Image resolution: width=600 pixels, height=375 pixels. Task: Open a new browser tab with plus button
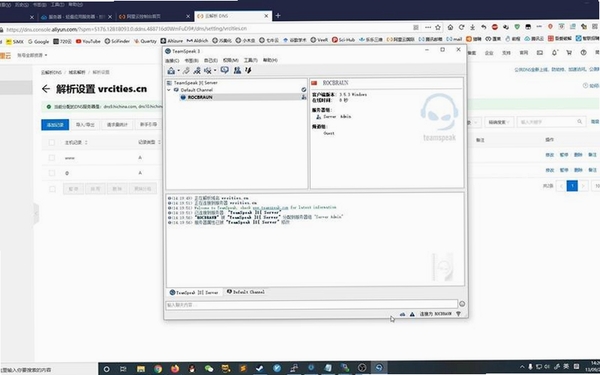tap(278, 15)
